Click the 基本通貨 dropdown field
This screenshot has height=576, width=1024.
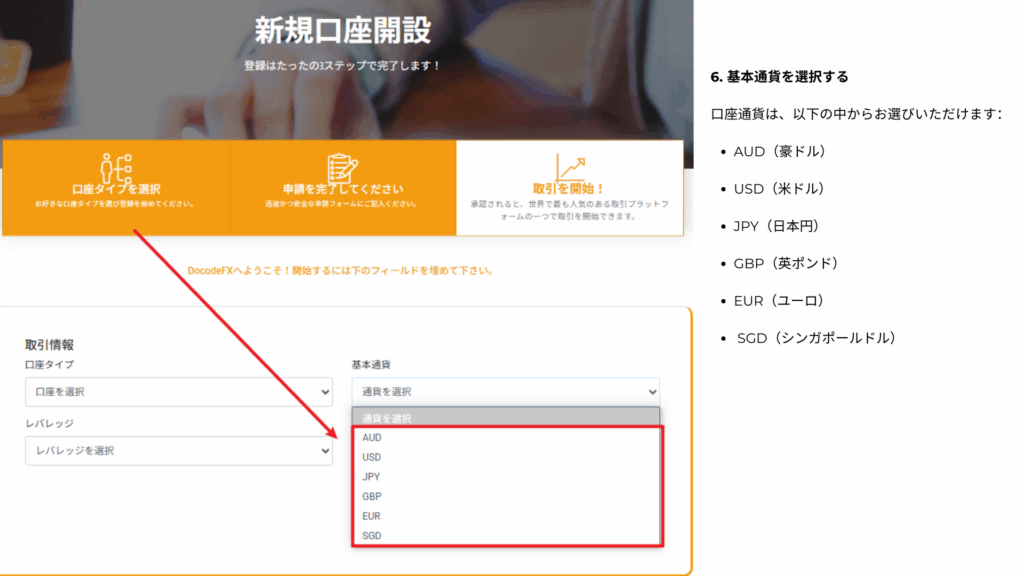505,392
